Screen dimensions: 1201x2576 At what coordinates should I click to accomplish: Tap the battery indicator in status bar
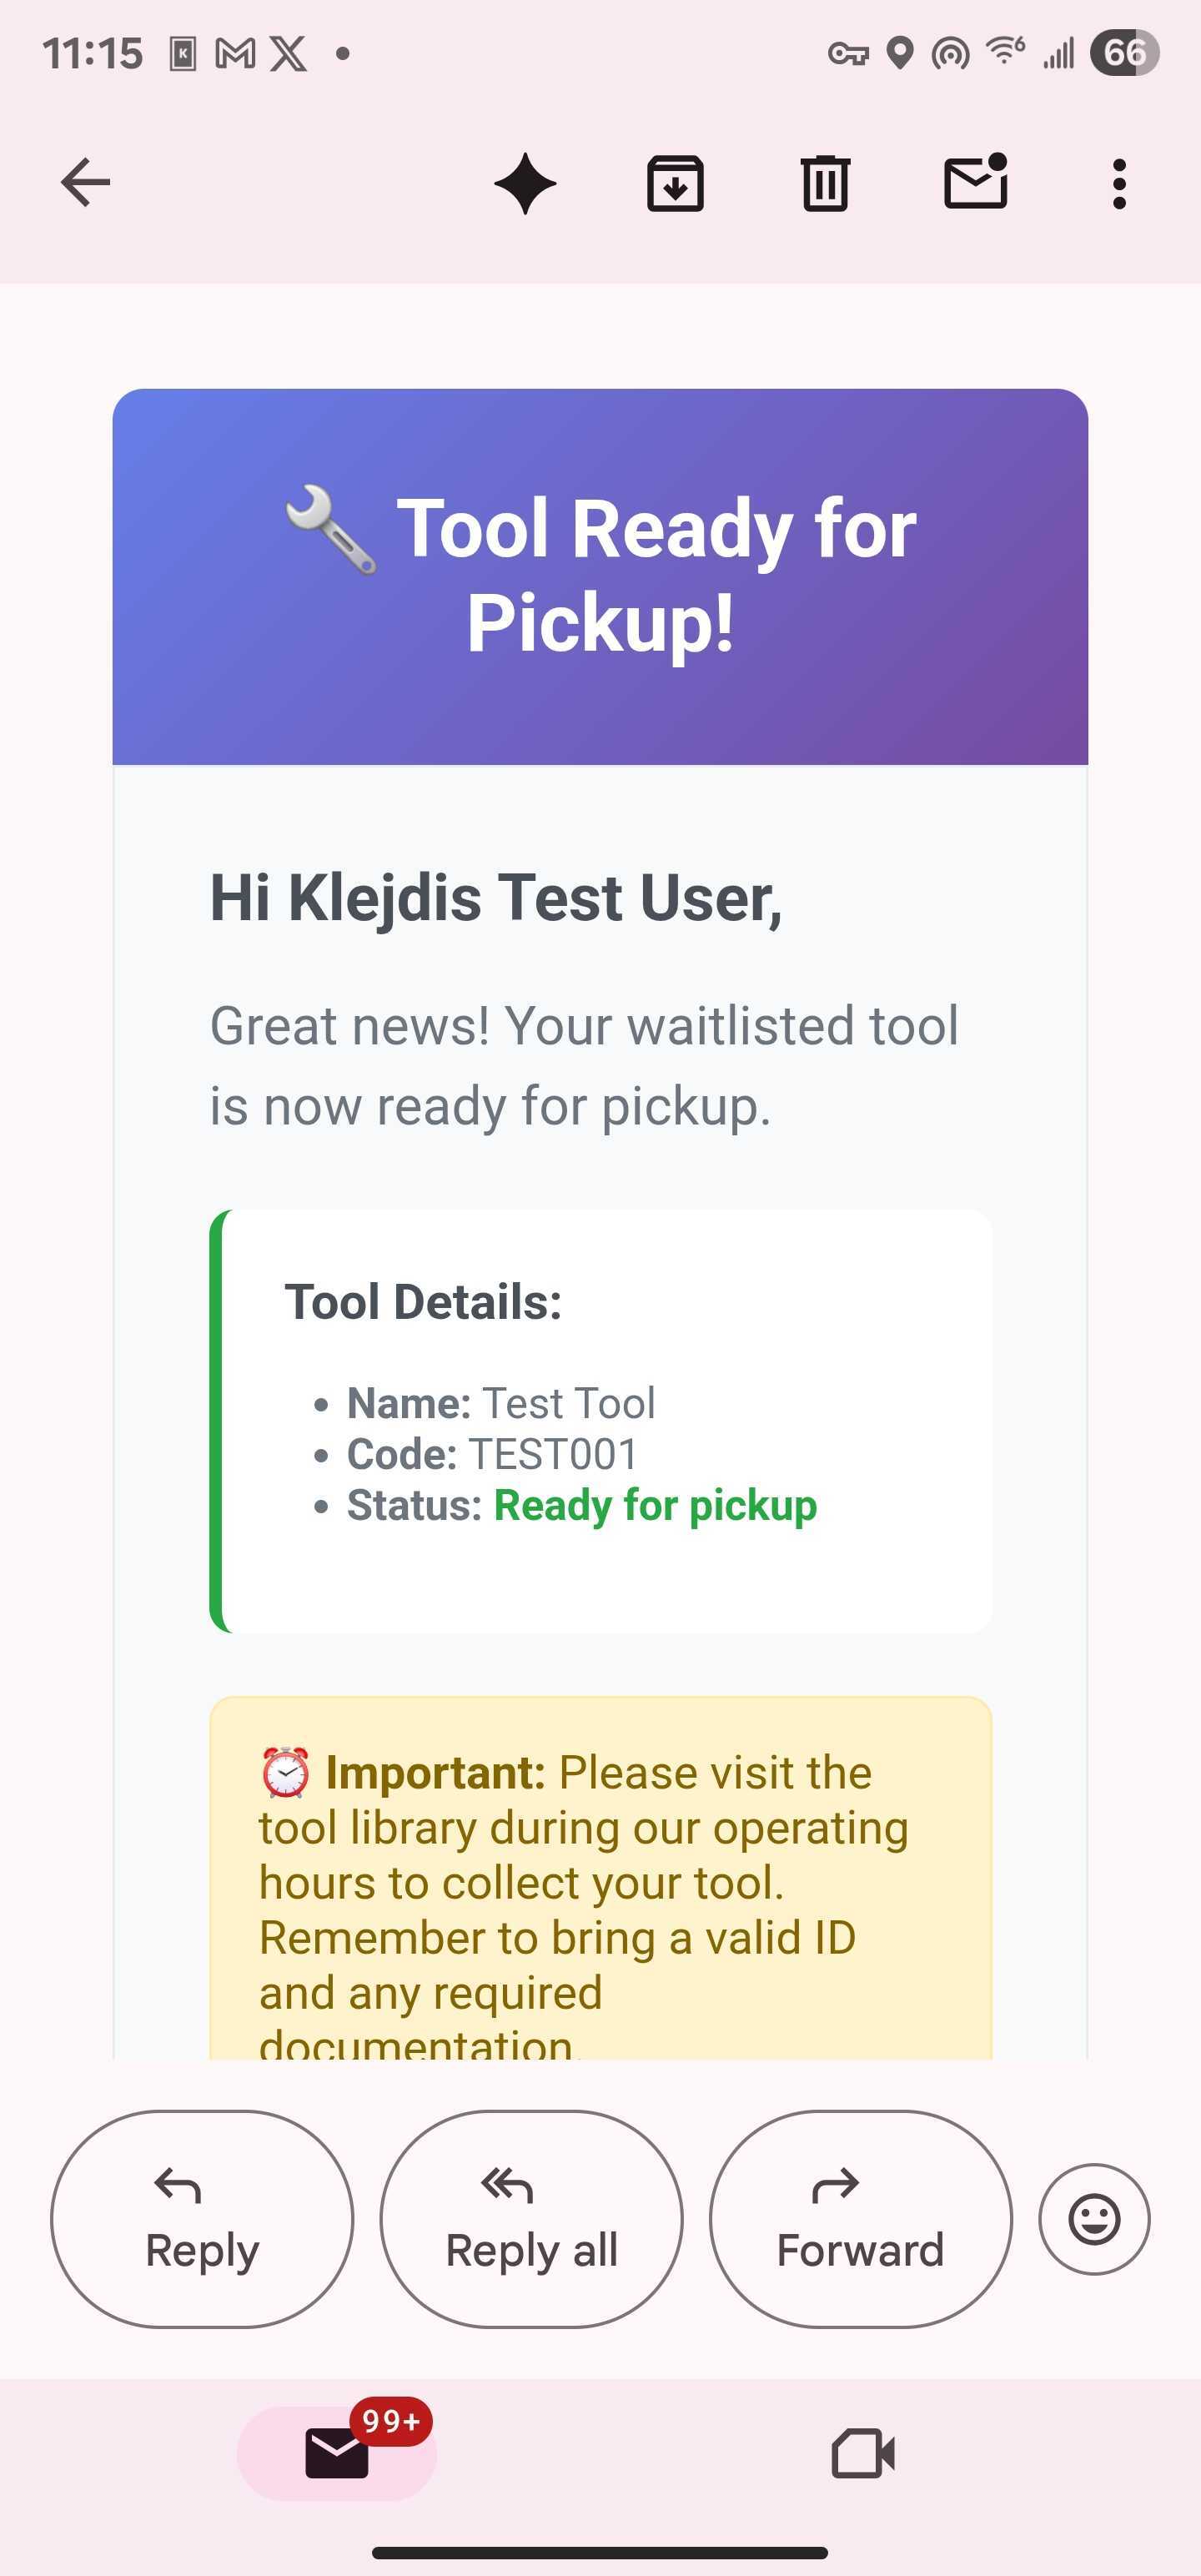point(1124,52)
